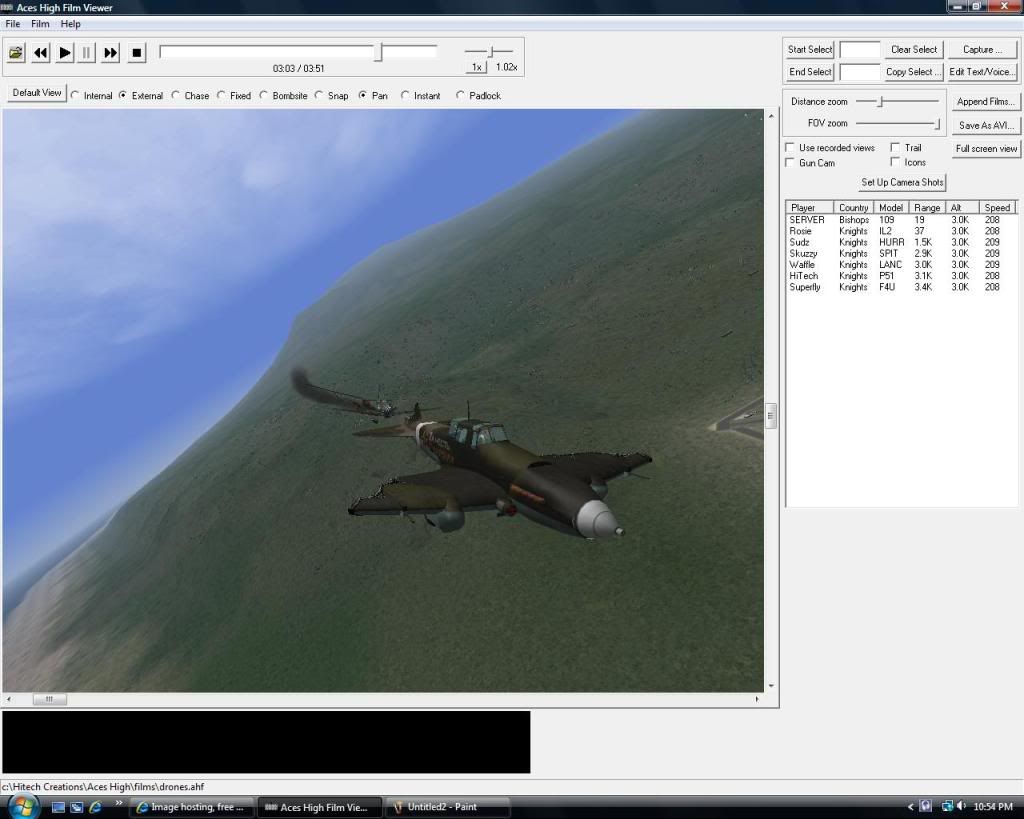The width and height of the screenshot is (1024, 819).
Task: Select the Pan radio button
Action: coord(362,95)
